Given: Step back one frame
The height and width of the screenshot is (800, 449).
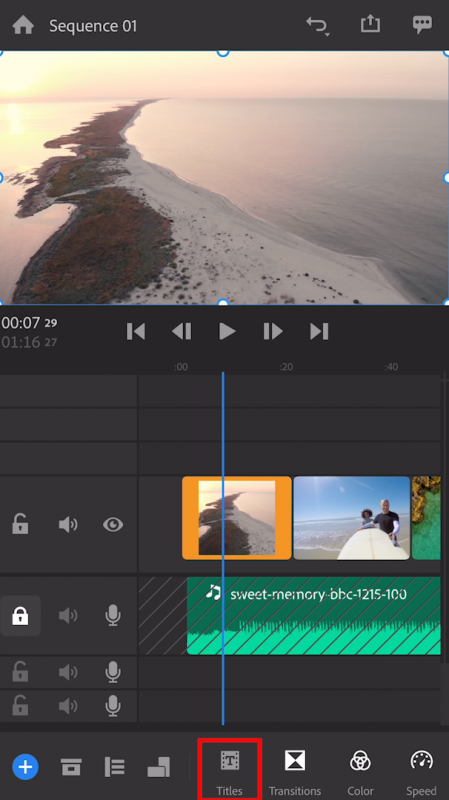Looking at the screenshot, I should [182, 332].
